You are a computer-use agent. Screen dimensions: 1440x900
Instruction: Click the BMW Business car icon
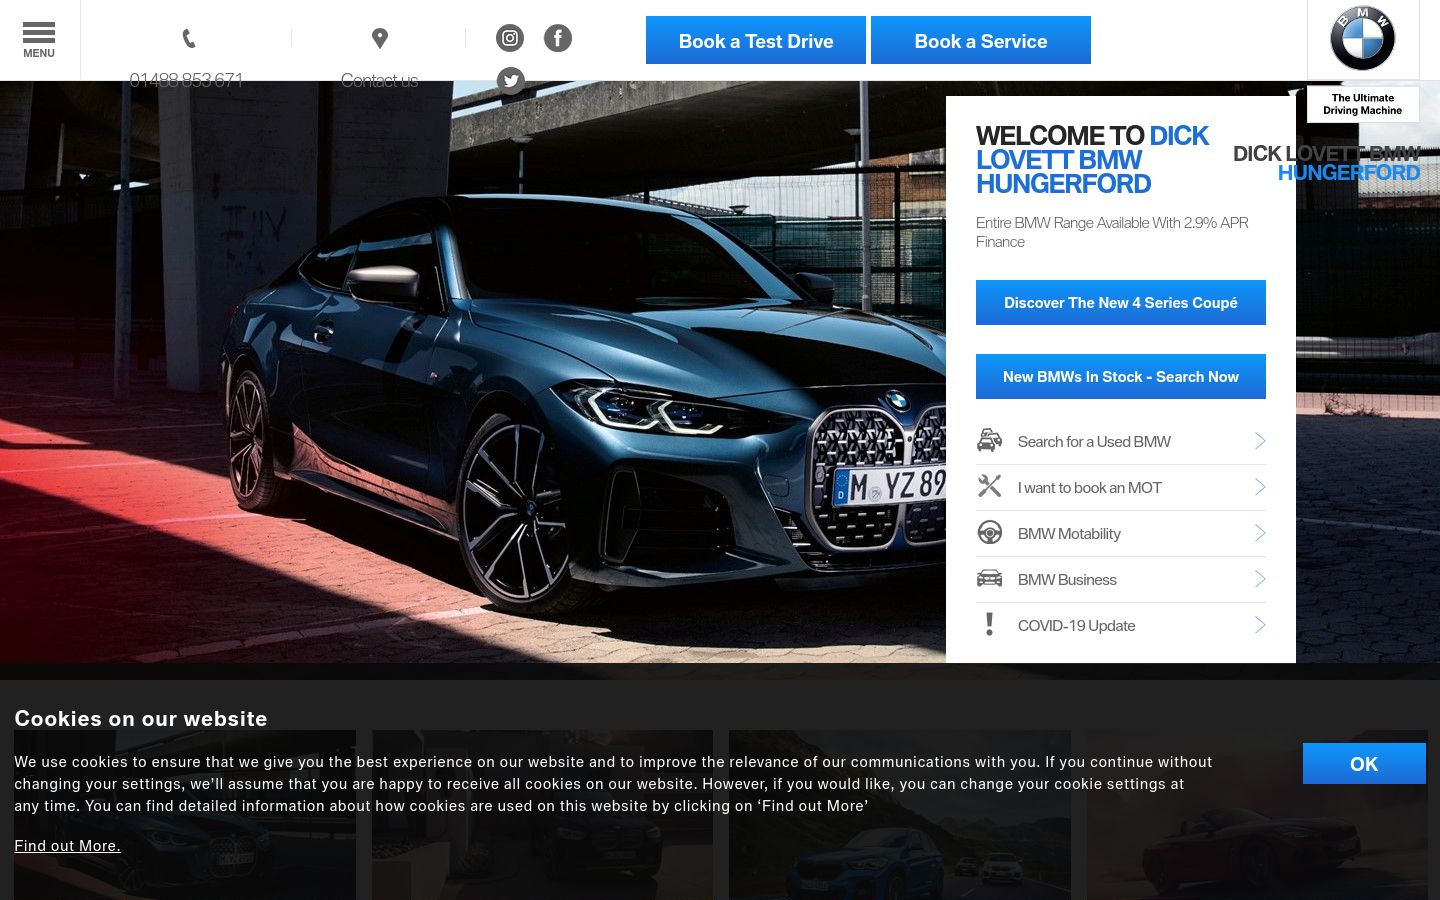point(989,578)
